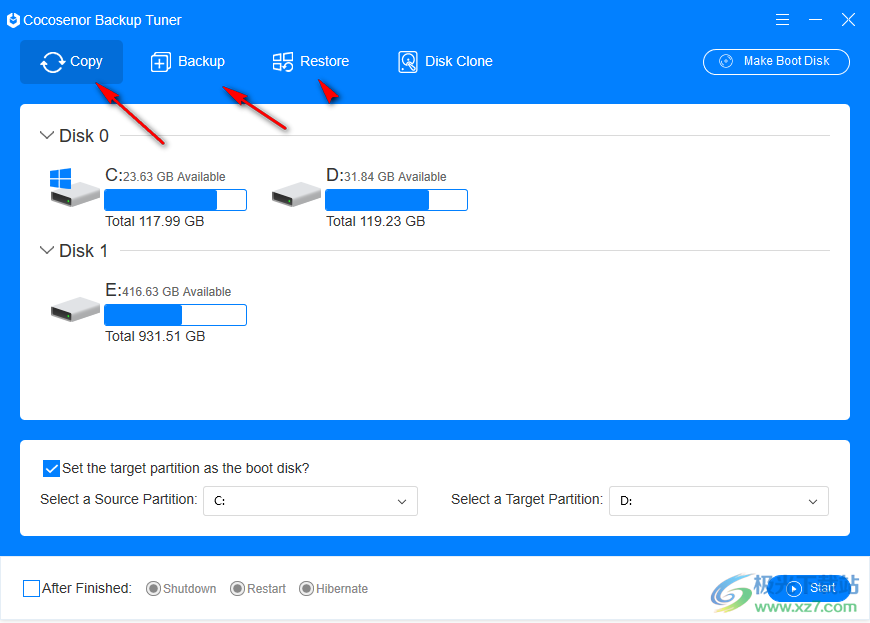Viewport: 870px width, 623px height.
Task: Select the E: drive icon in Disk 1
Action: [x=75, y=309]
